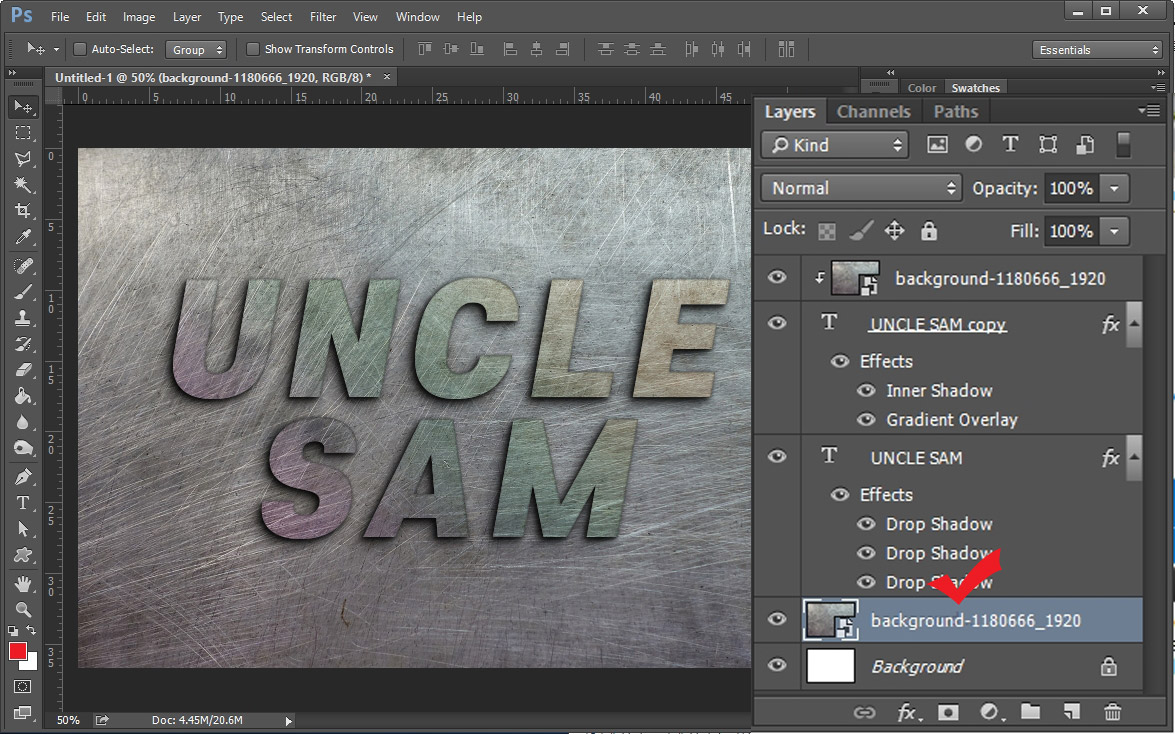Click the delete layer trash icon
The width and height of the screenshot is (1175, 734).
pos(1112,712)
